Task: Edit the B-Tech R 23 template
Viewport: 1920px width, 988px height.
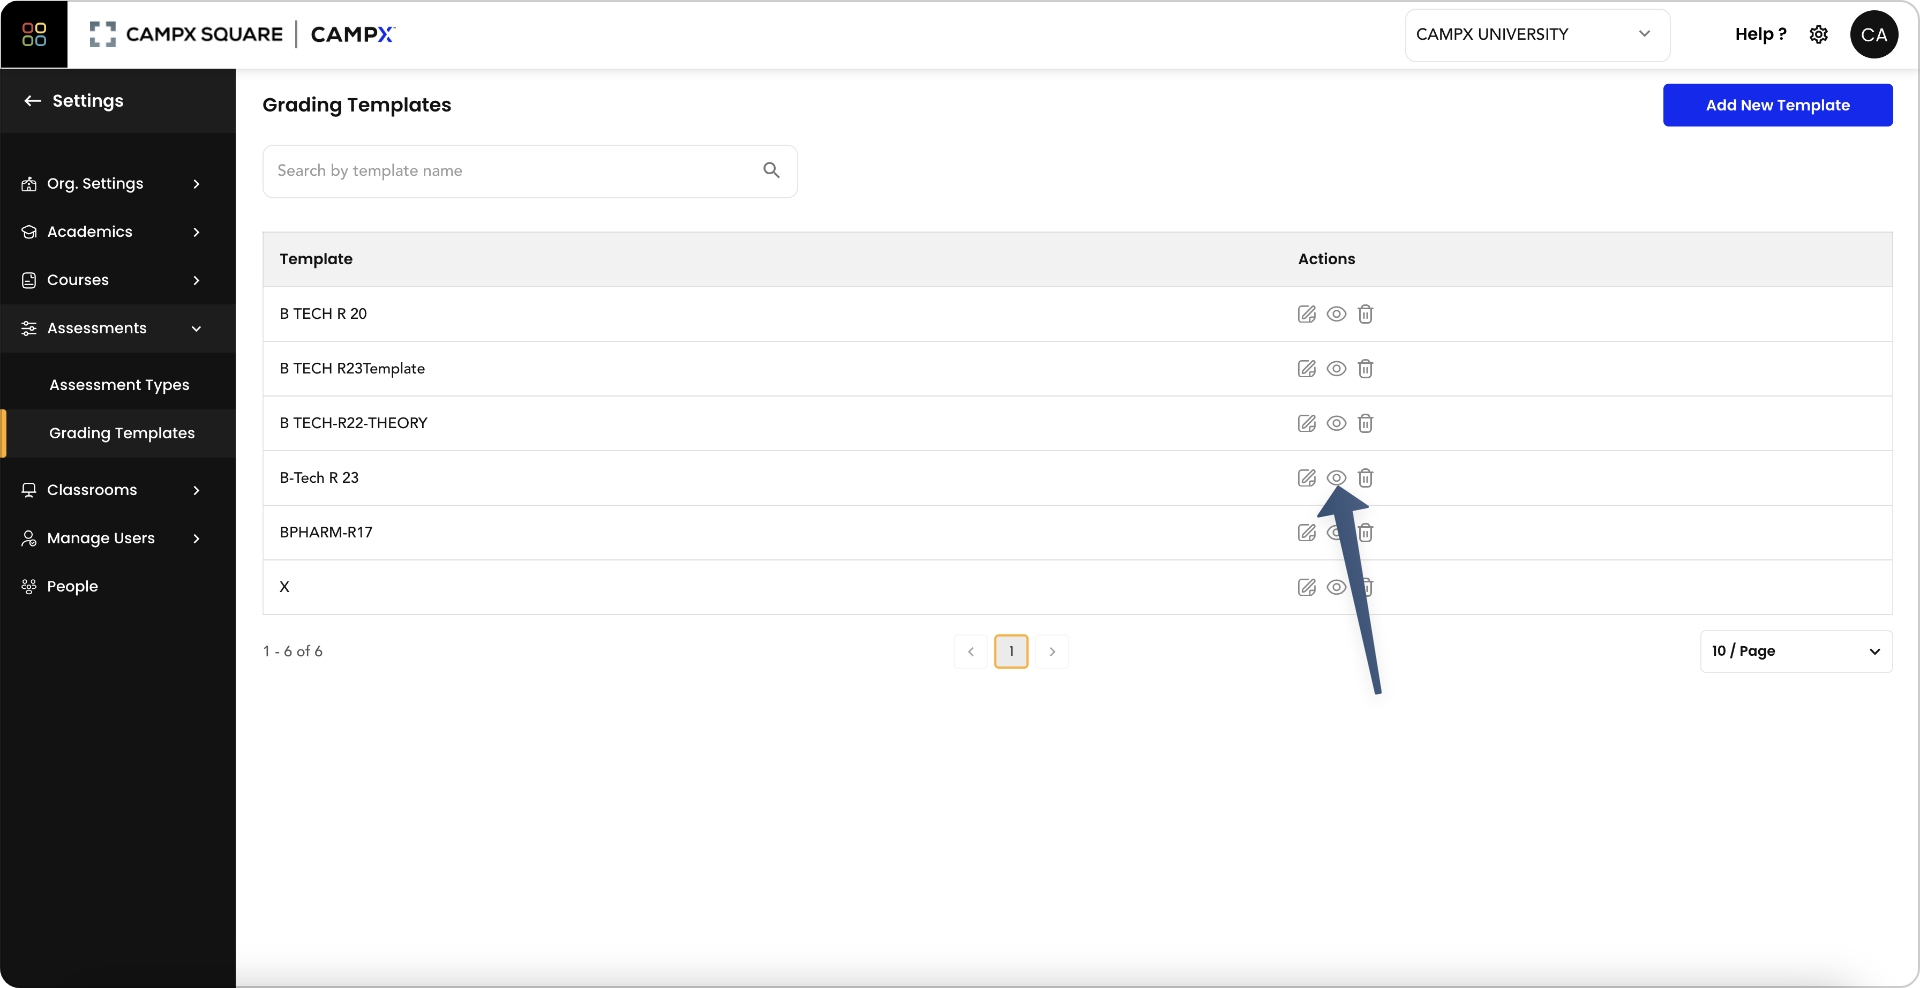Action: [x=1307, y=478]
